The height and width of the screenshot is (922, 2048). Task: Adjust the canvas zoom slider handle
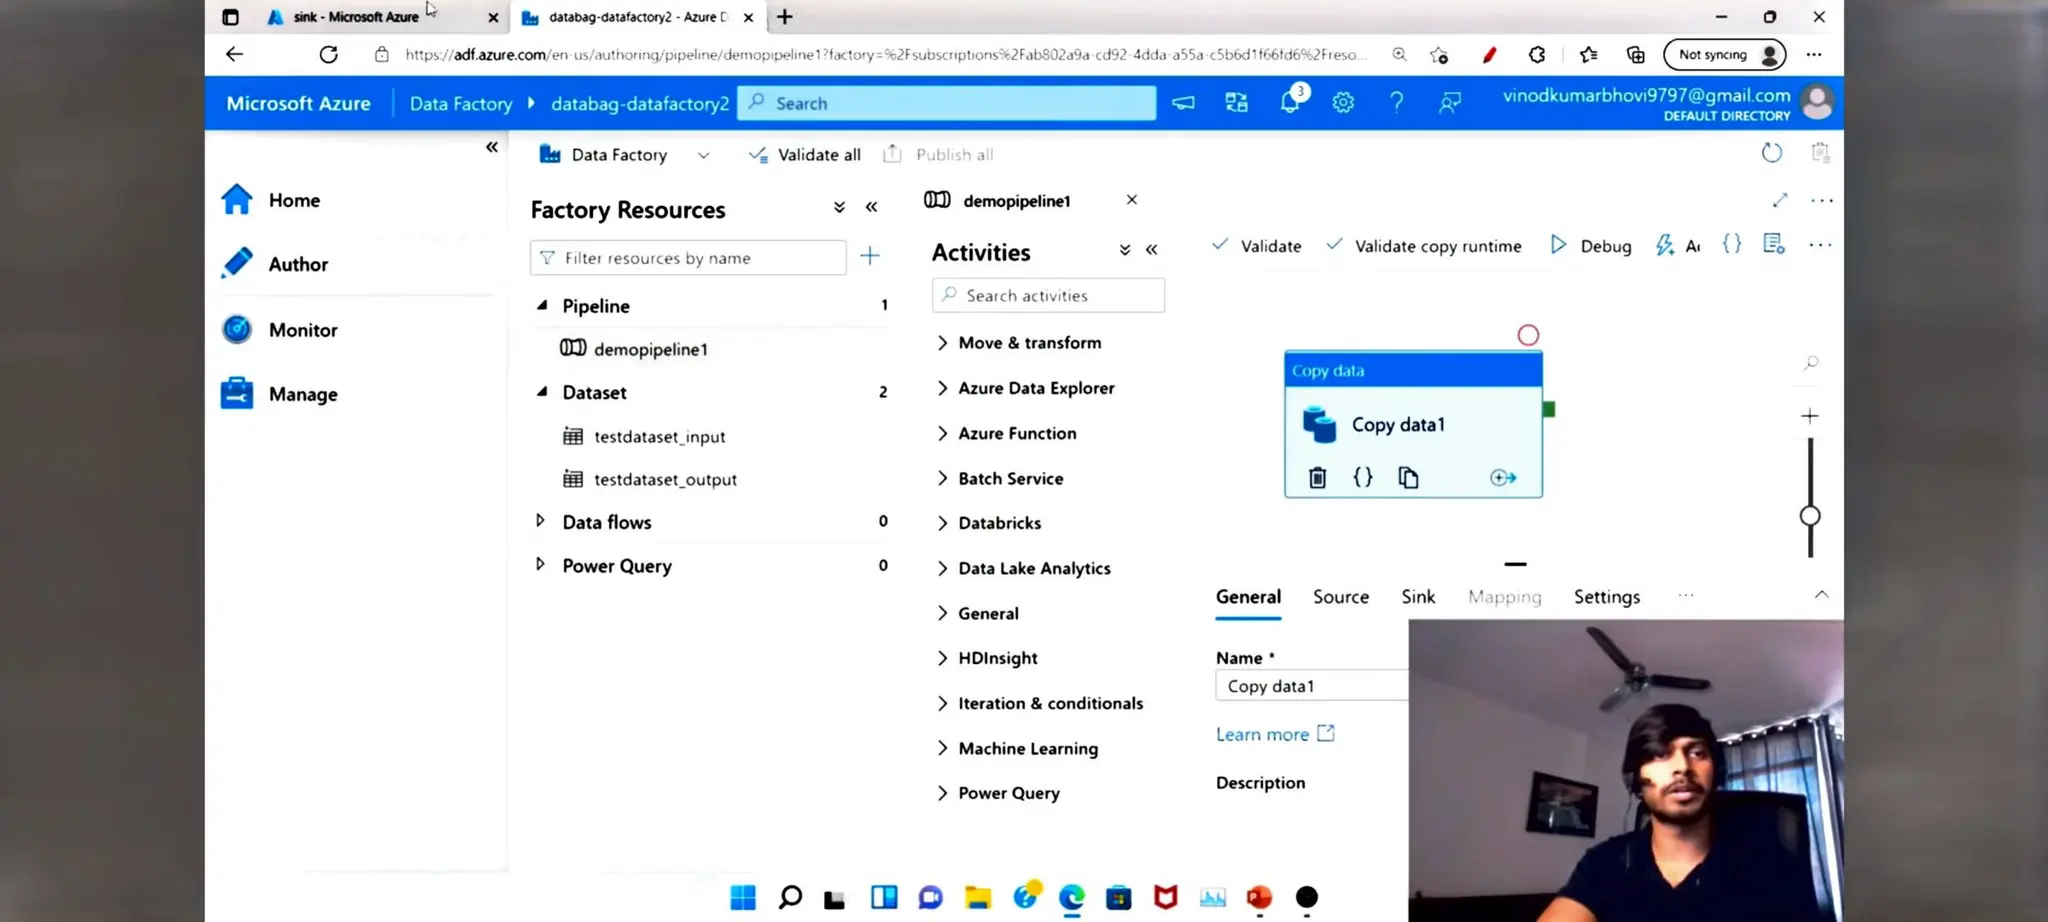click(x=1810, y=516)
